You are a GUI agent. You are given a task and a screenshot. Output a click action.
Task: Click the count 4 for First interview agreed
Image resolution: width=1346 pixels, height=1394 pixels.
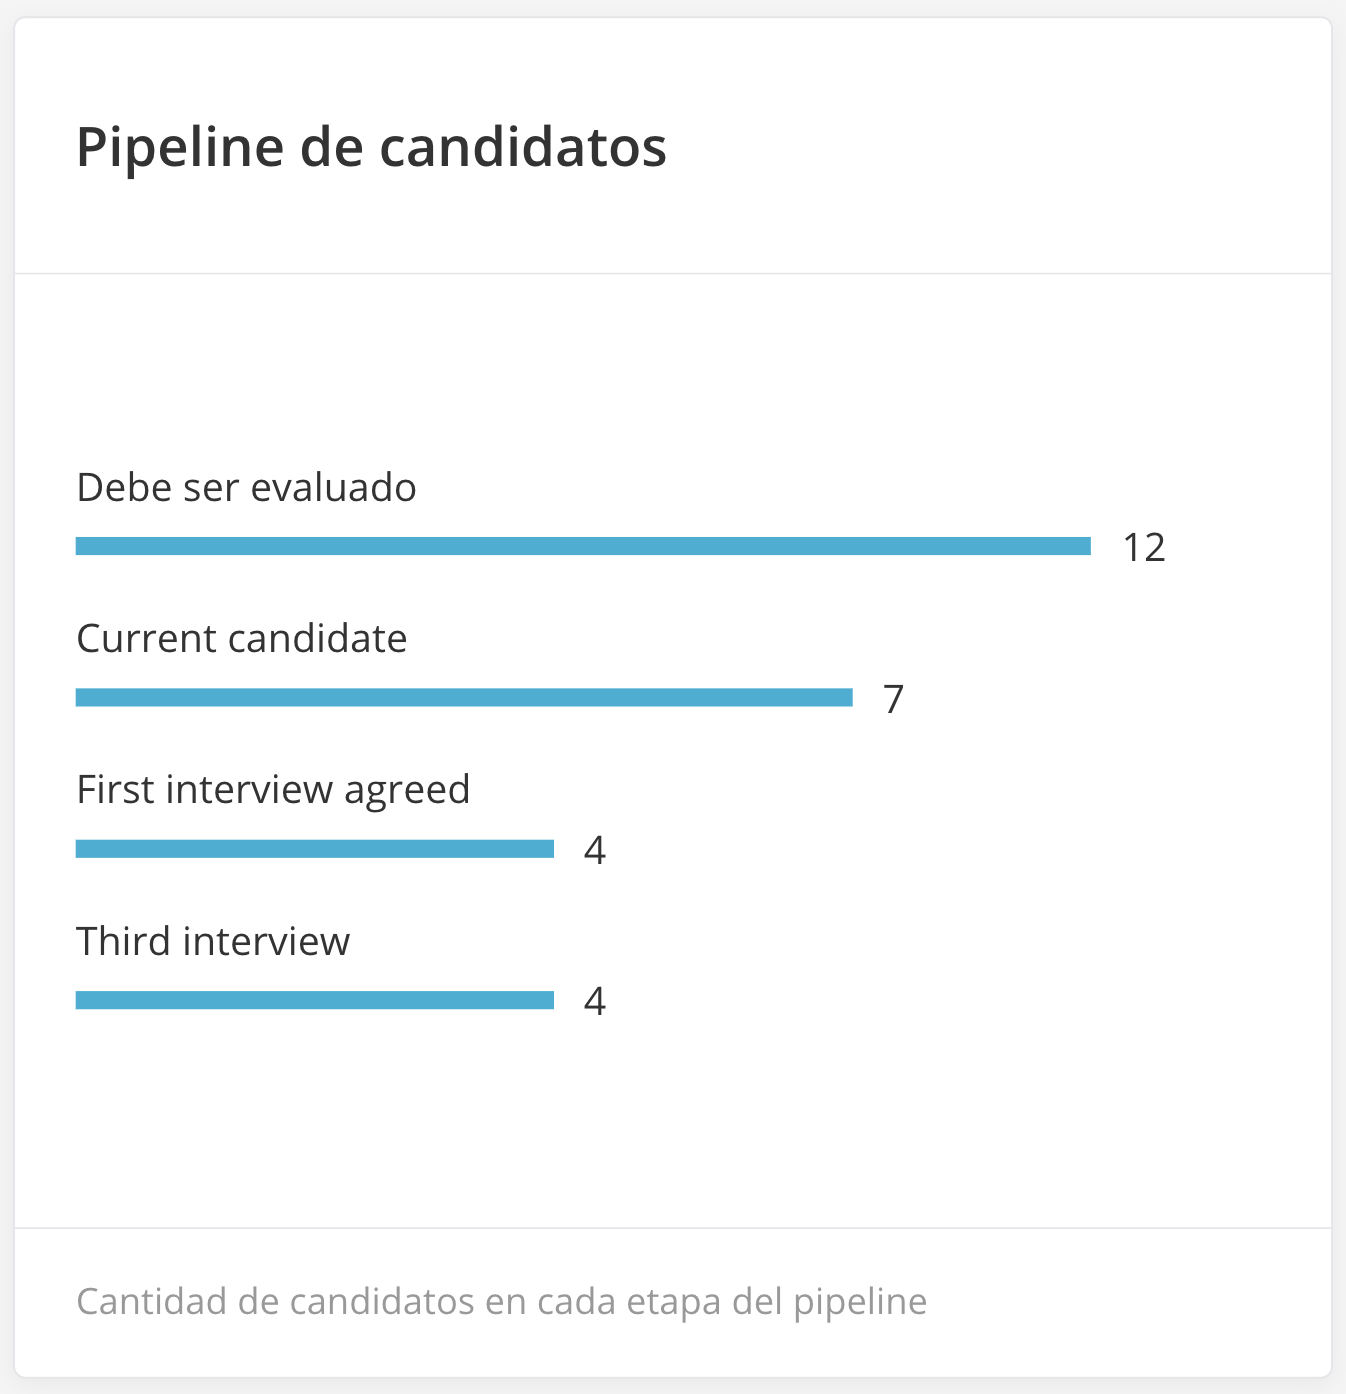(595, 850)
